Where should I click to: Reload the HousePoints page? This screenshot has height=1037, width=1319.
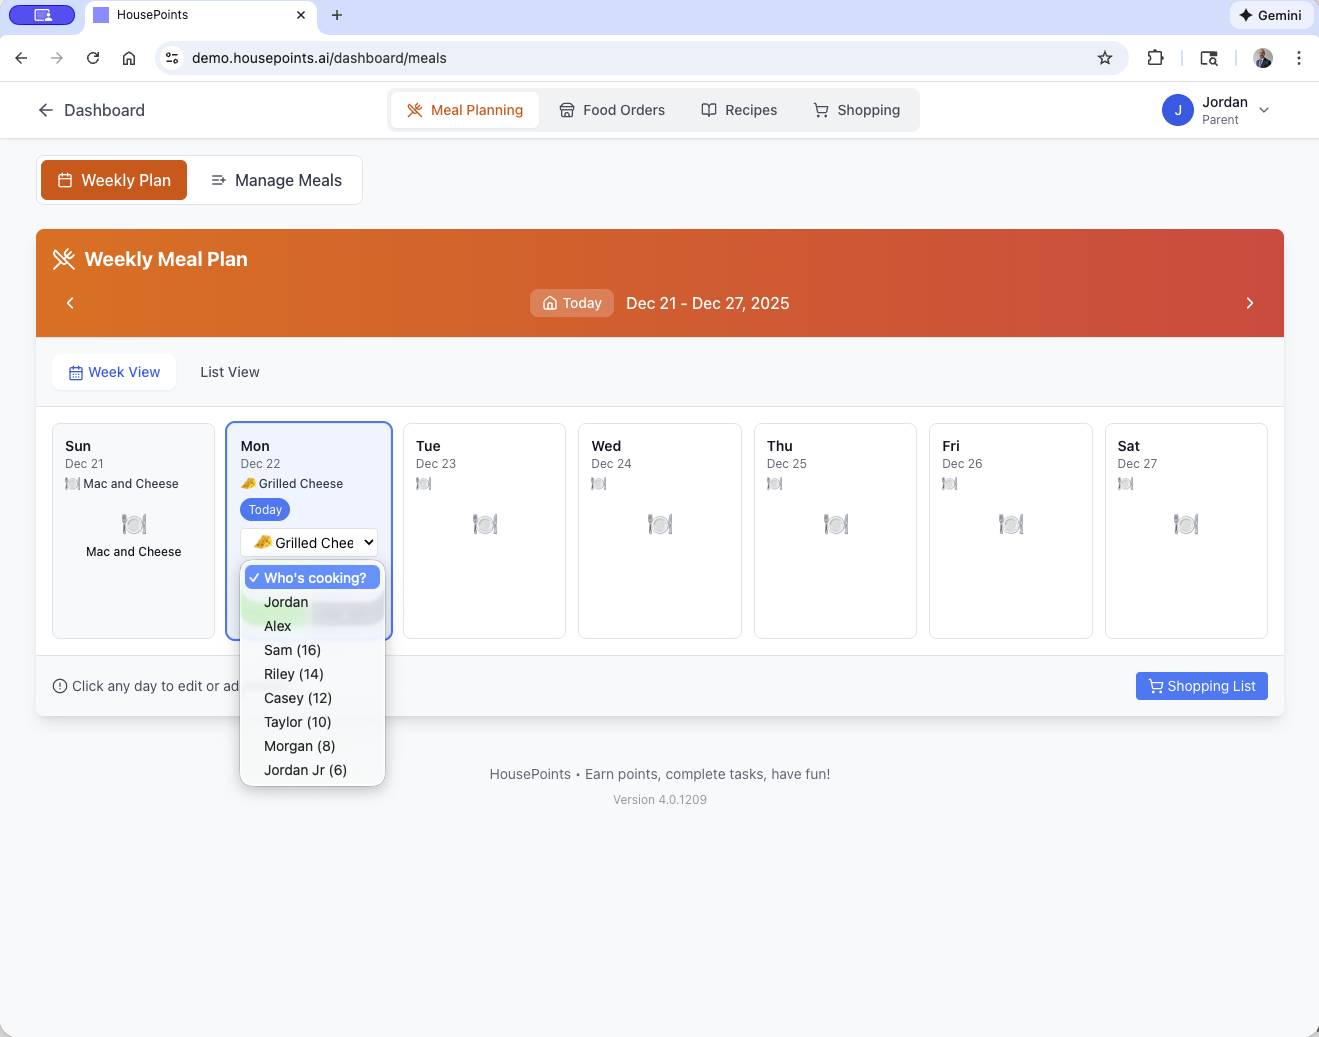(x=93, y=58)
